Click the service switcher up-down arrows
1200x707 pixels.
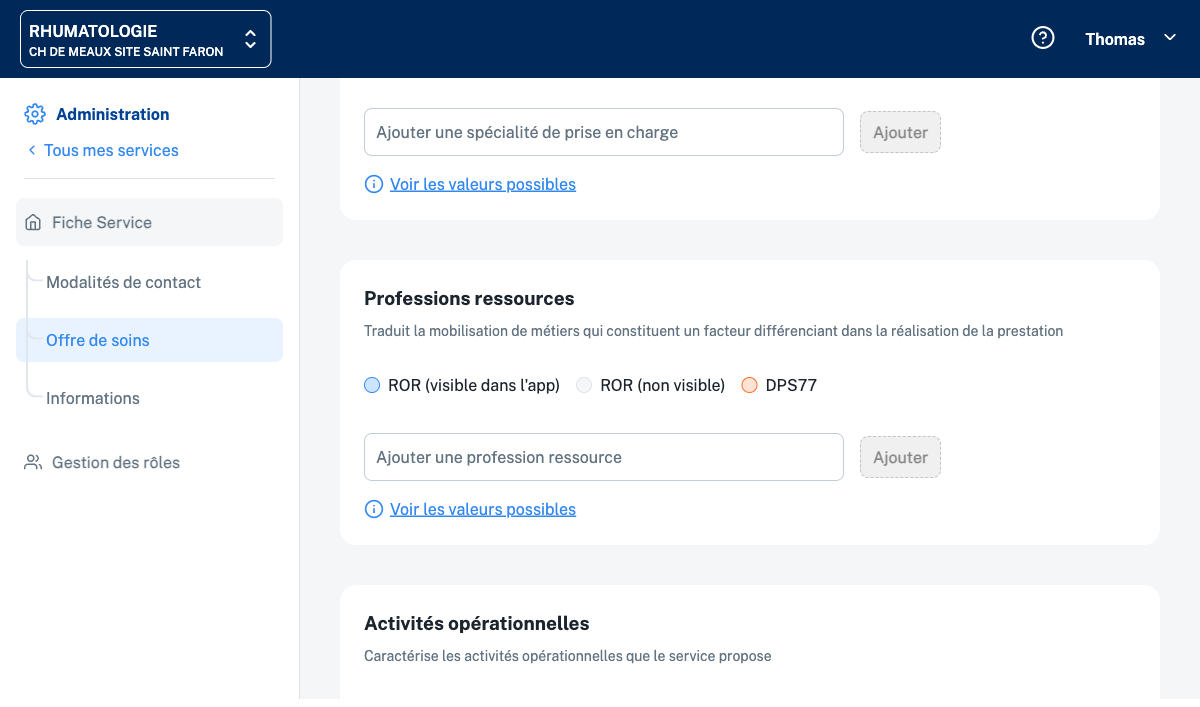pyautogui.click(x=250, y=39)
